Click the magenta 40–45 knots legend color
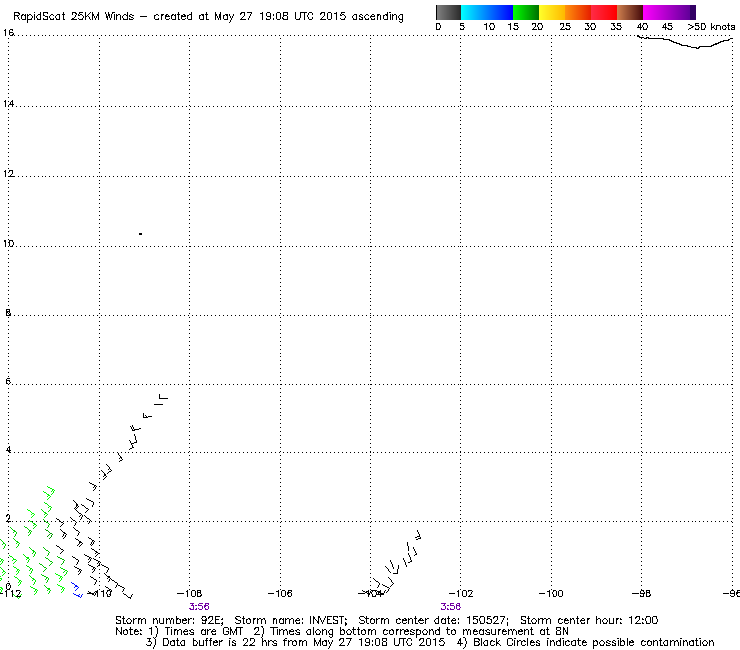 (656, 12)
